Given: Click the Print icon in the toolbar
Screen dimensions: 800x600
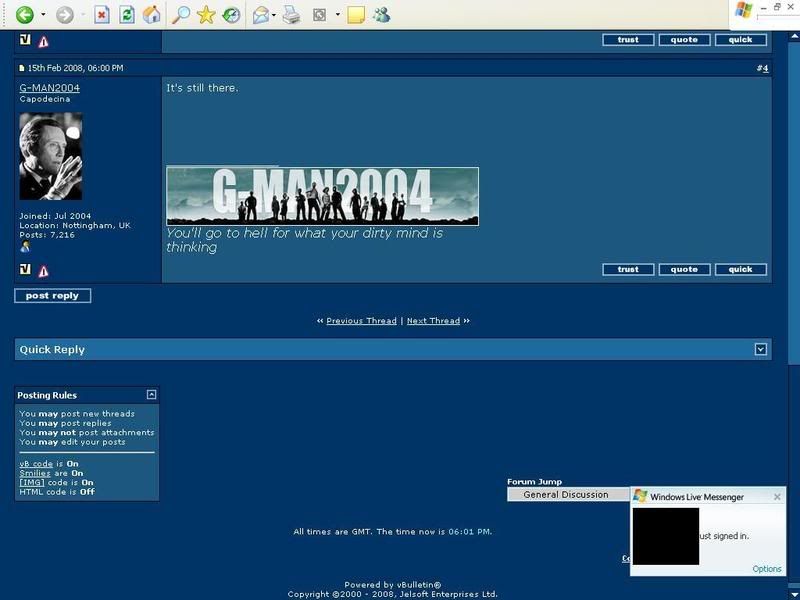Looking at the screenshot, I should pos(291,15).
